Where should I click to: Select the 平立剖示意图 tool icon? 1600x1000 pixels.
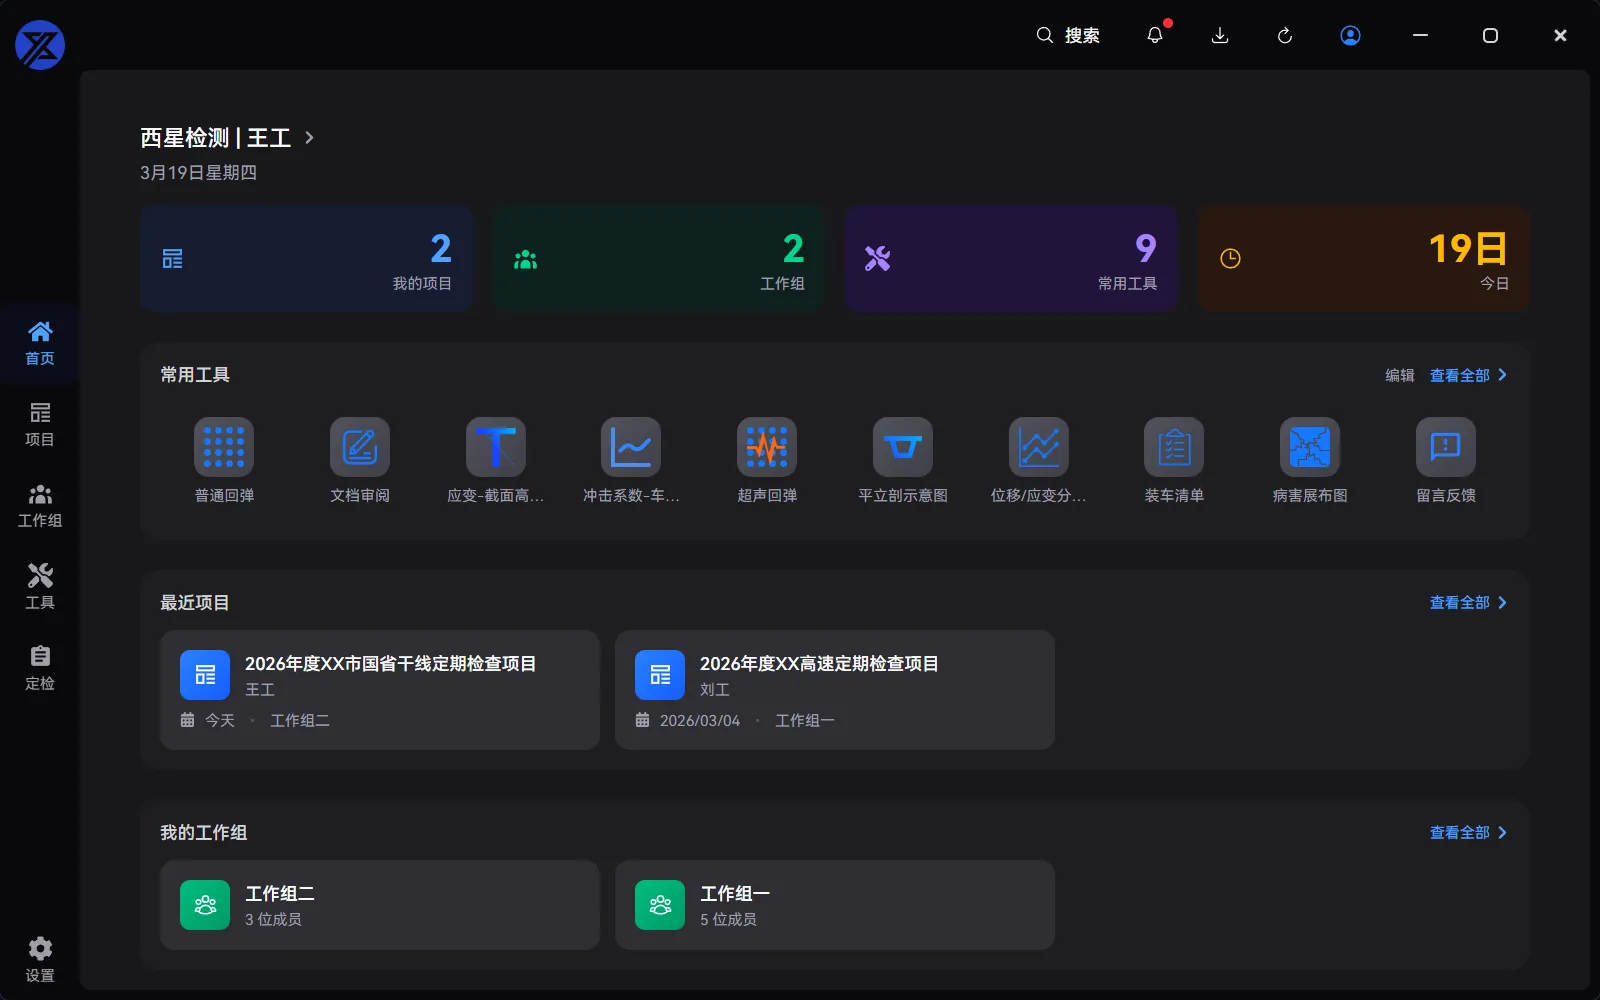[903, 447]
